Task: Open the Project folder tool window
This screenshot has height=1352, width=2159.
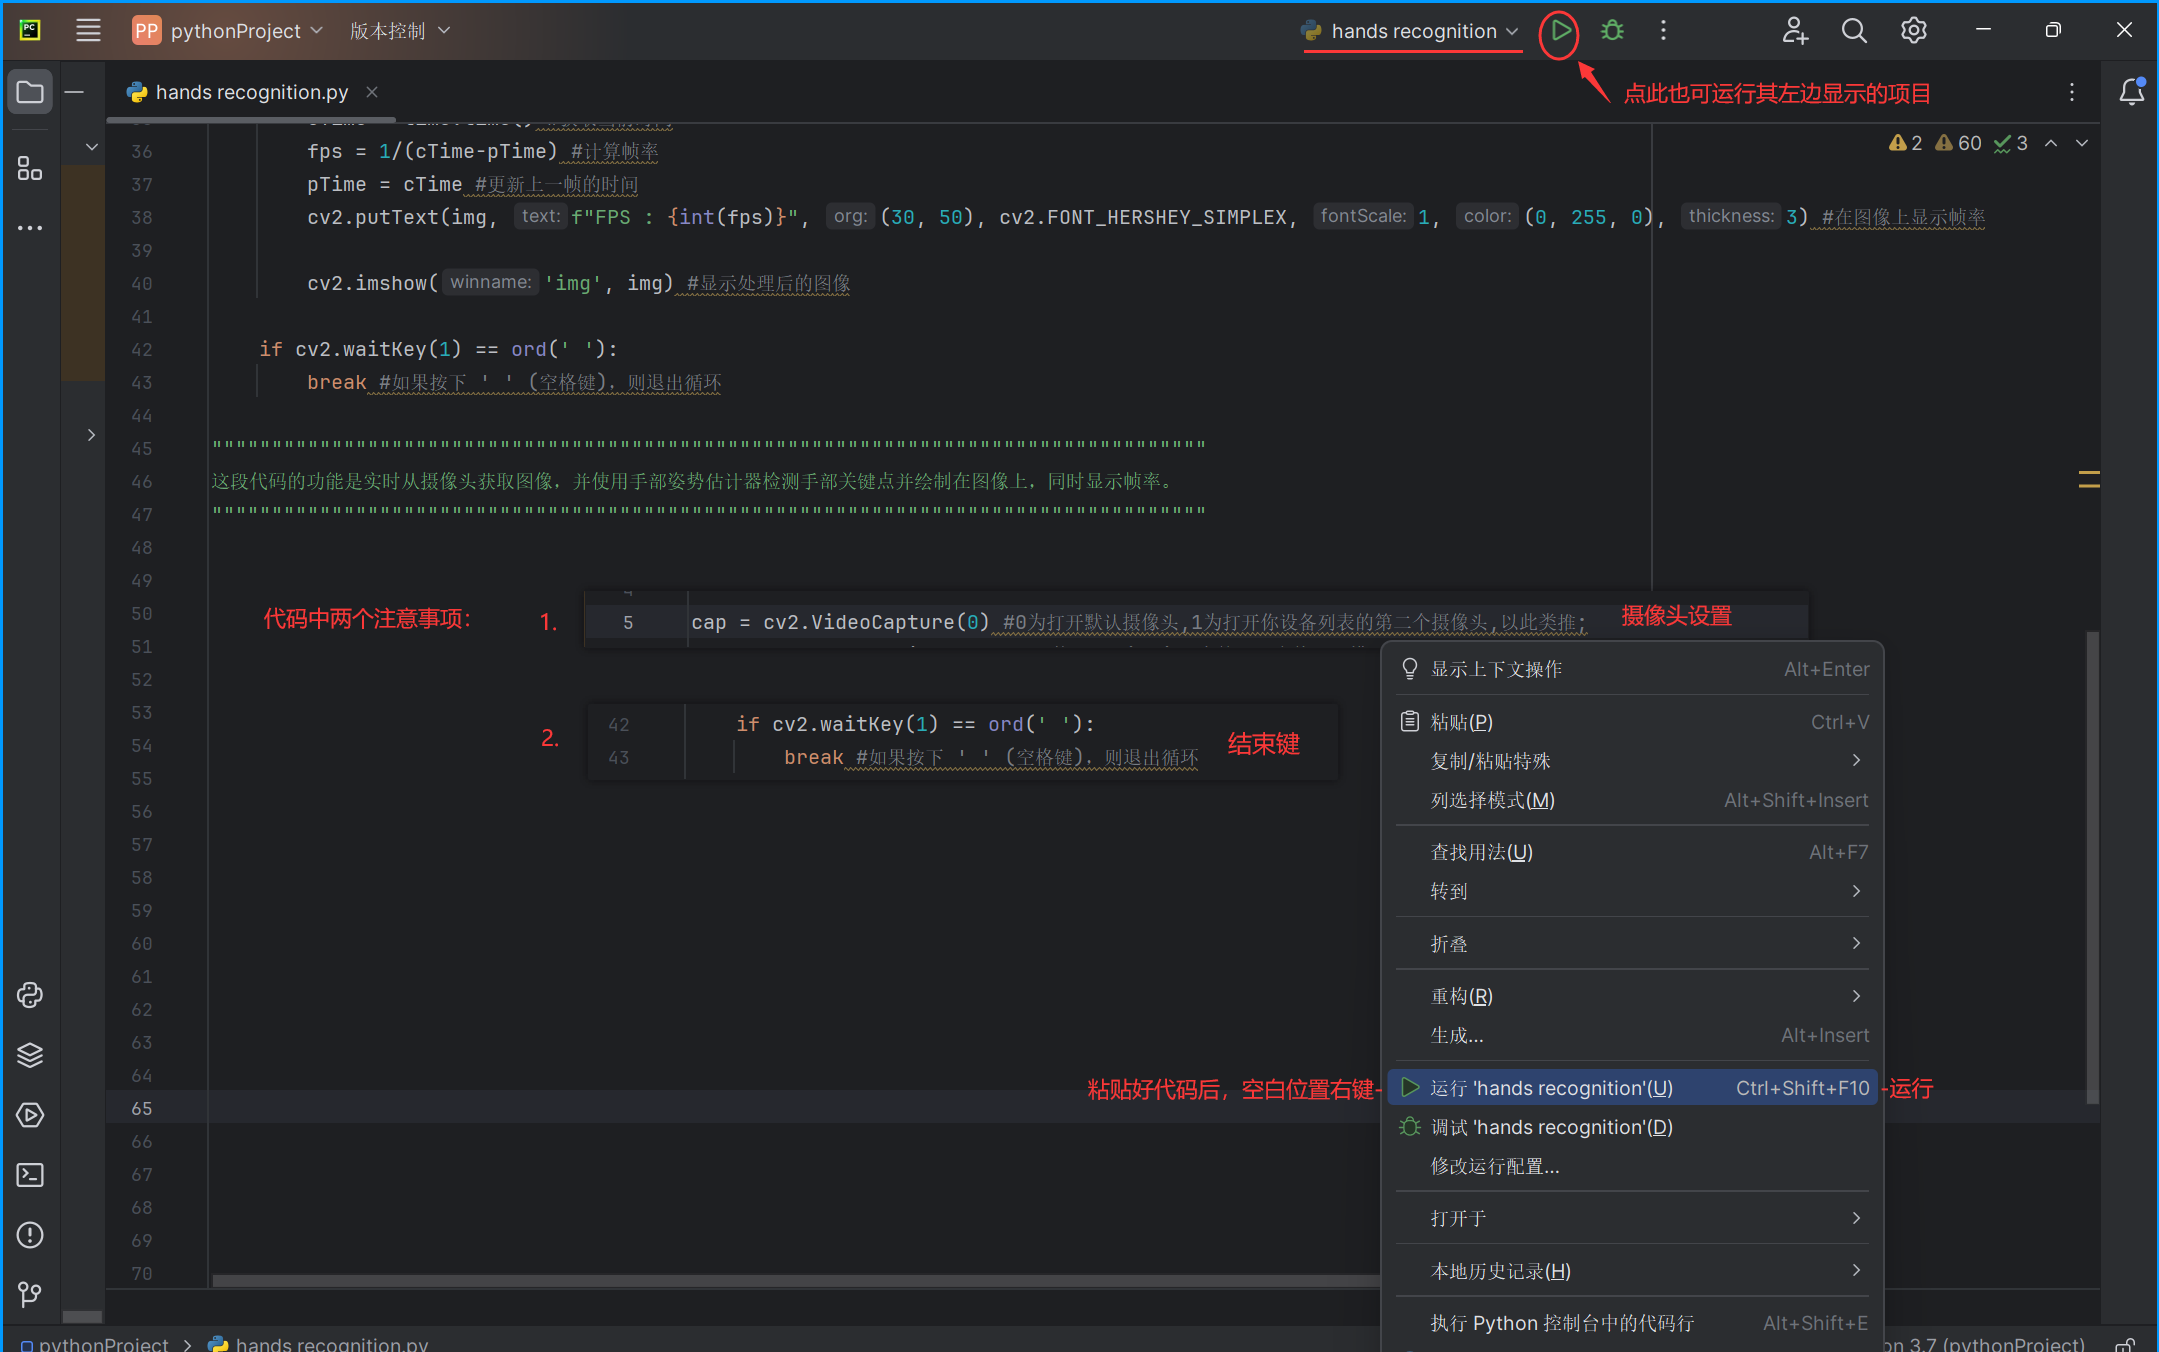Action: pos(30,92)
